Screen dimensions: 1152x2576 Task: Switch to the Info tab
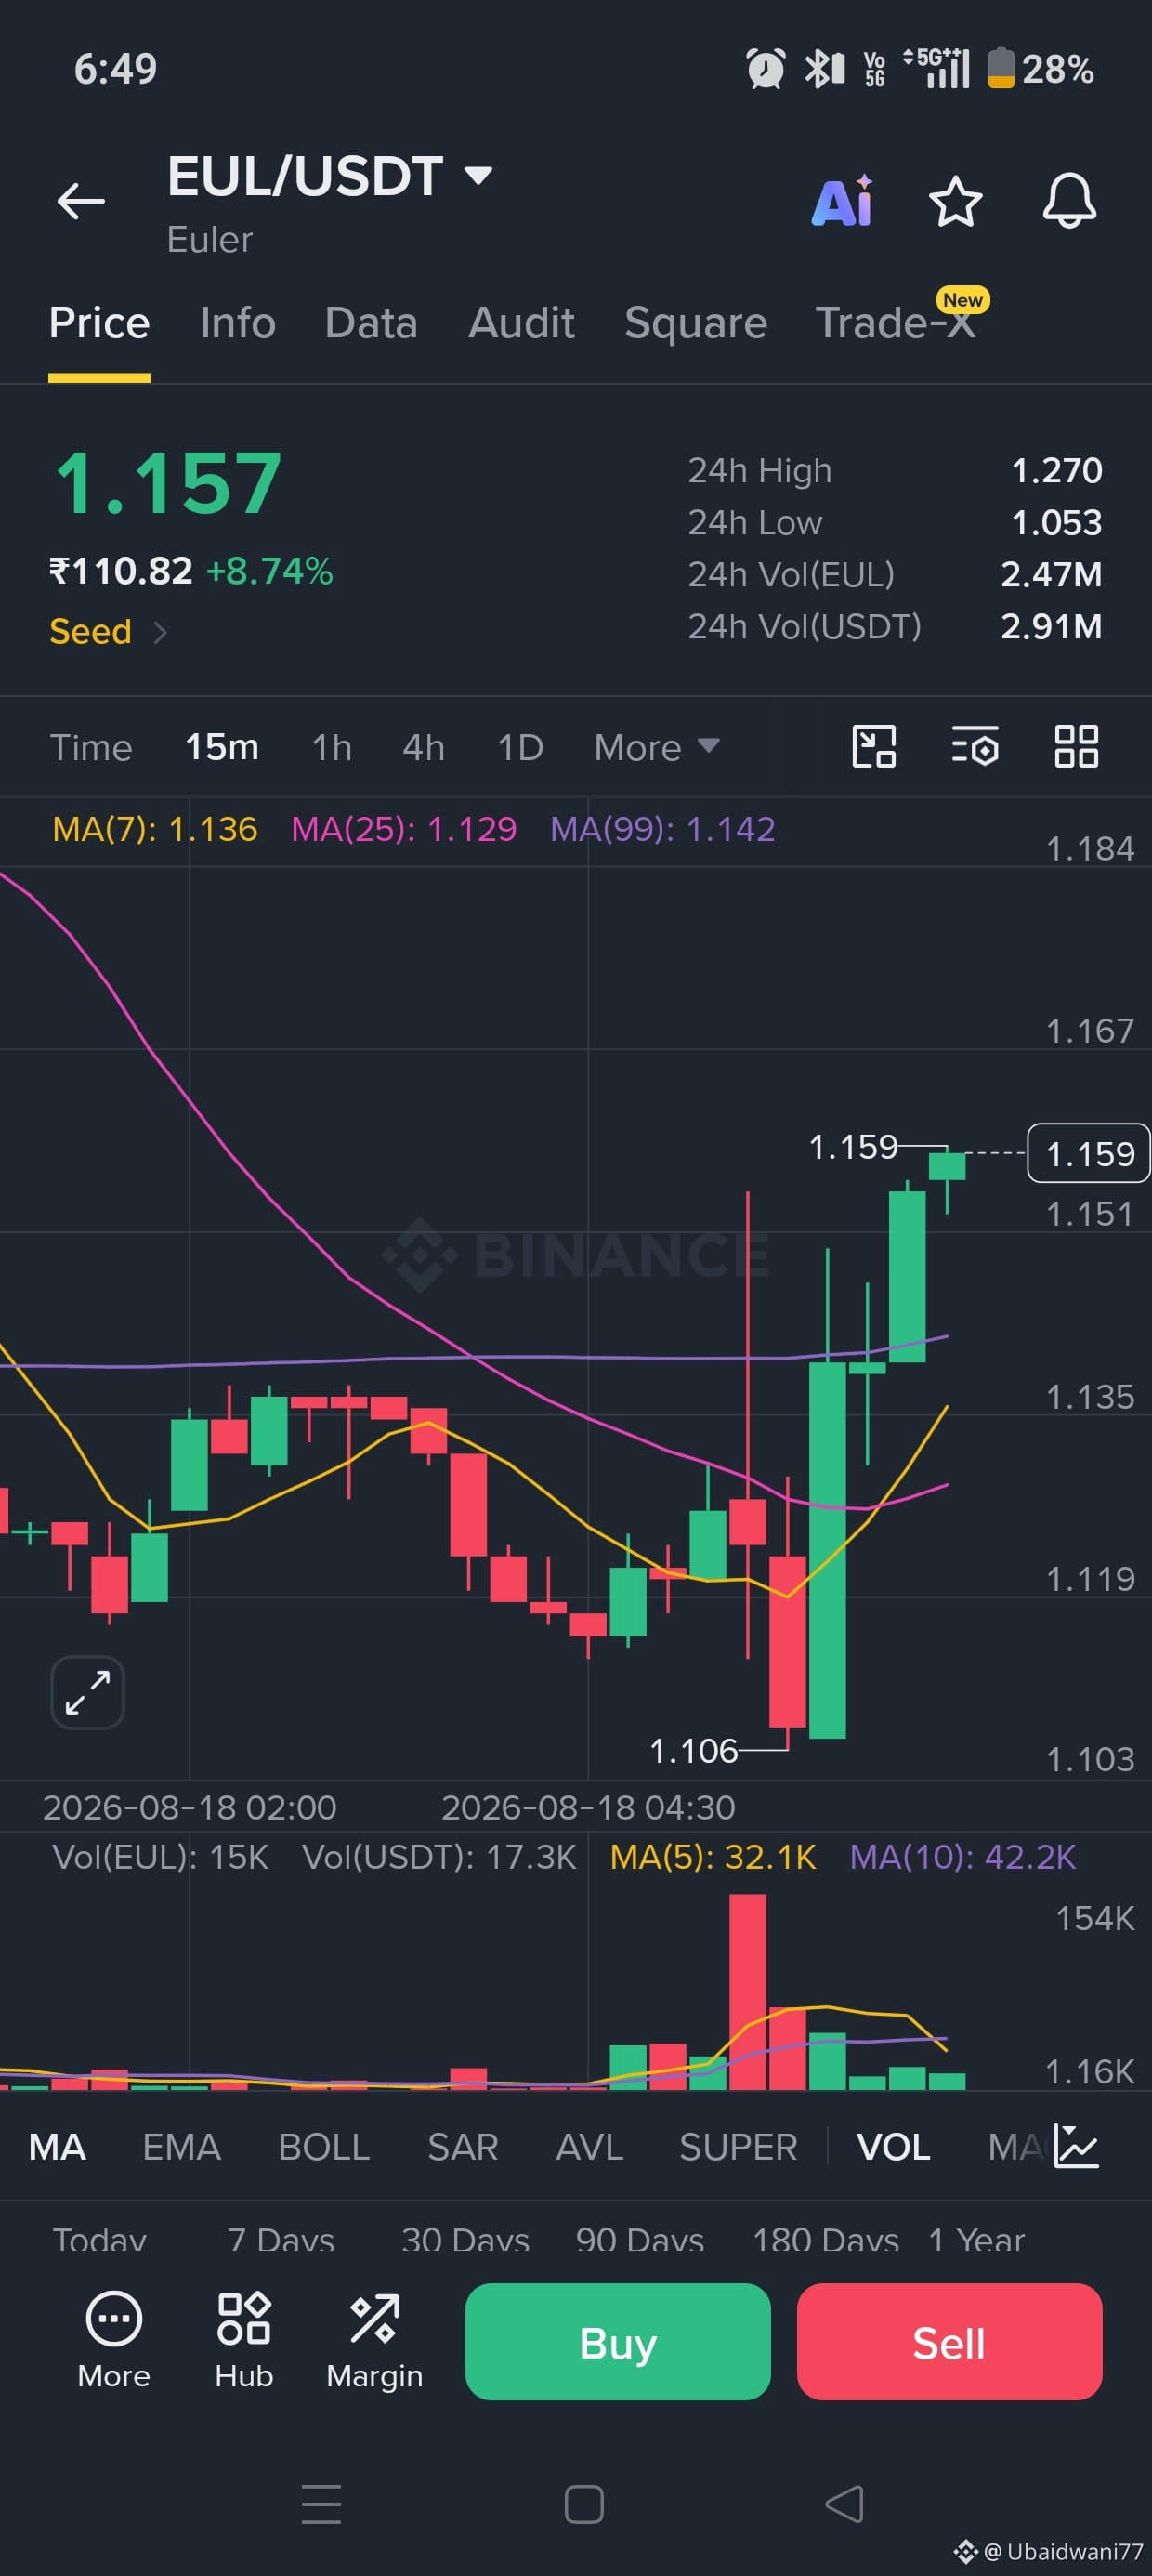pyautogui.click(x=237, y=323)
